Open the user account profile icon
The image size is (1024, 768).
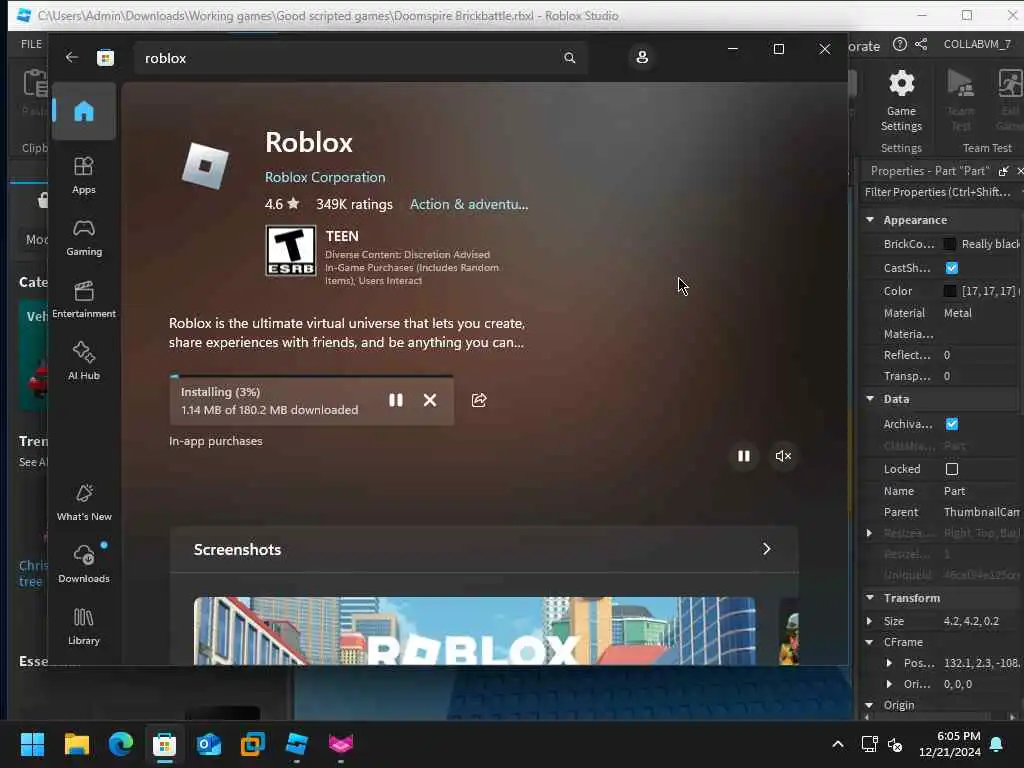pyautogui.click(x=642, y=57)
